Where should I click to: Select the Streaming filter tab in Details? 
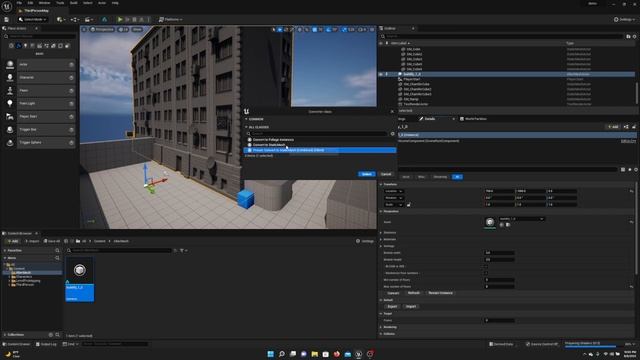click(440, 177)
